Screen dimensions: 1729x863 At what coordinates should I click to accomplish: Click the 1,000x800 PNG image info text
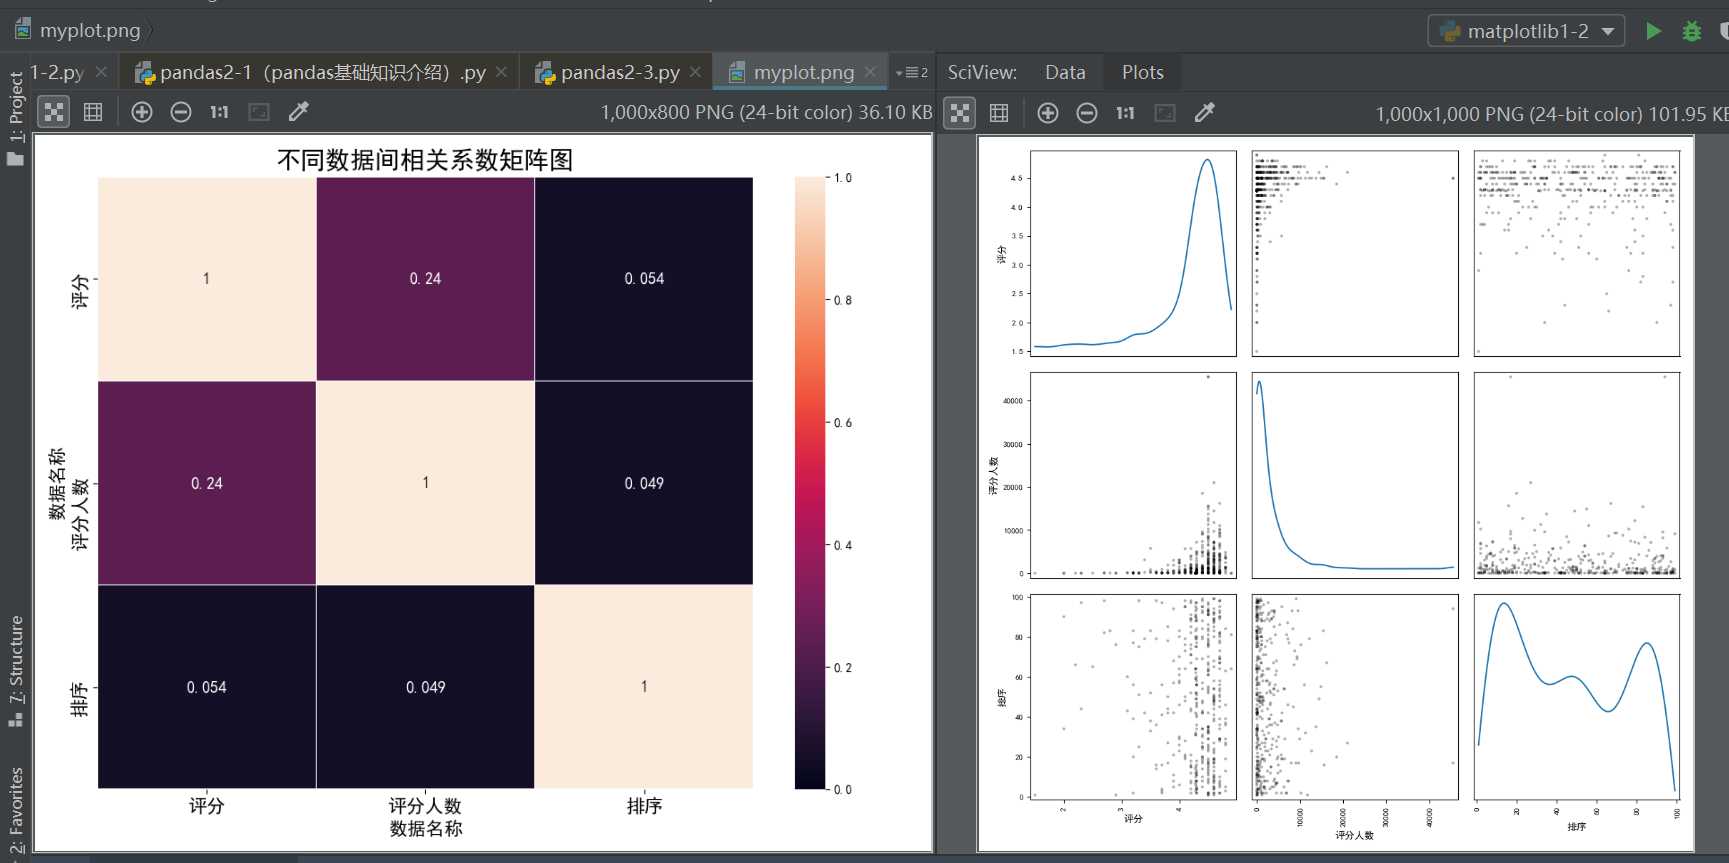766,113
